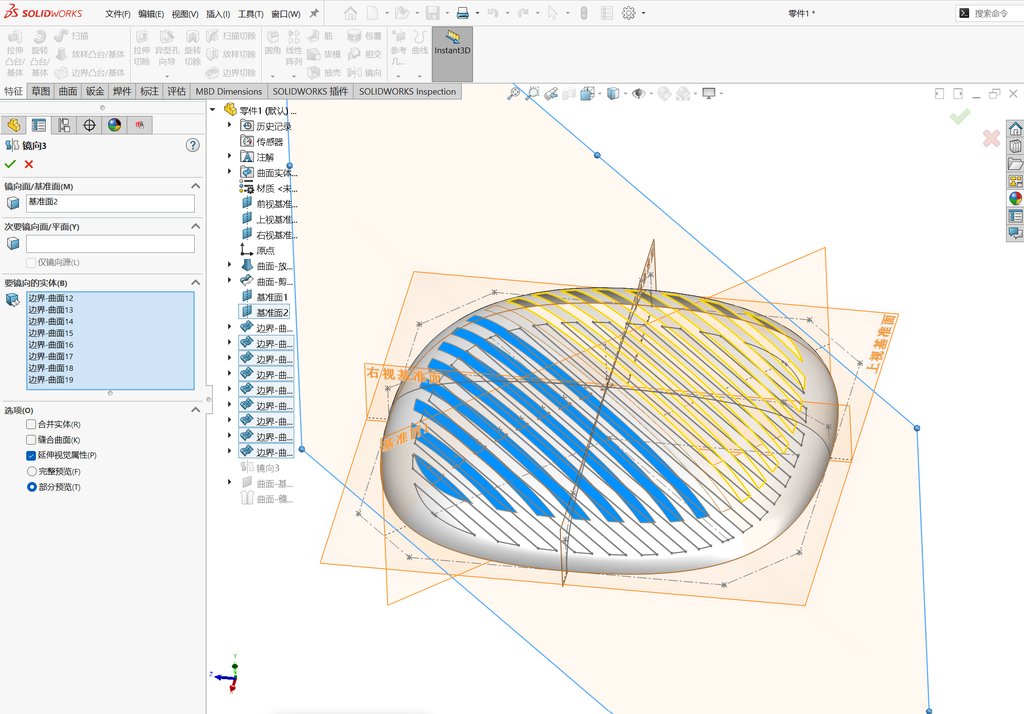This screenshot has width=1024, height=714.
Task: Accept mirror with green checkmark in PropertyManager
Action: [10, 164]
